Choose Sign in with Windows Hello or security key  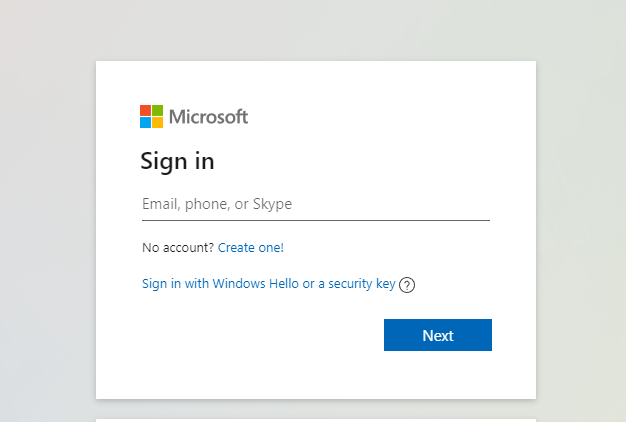[269, 284]
